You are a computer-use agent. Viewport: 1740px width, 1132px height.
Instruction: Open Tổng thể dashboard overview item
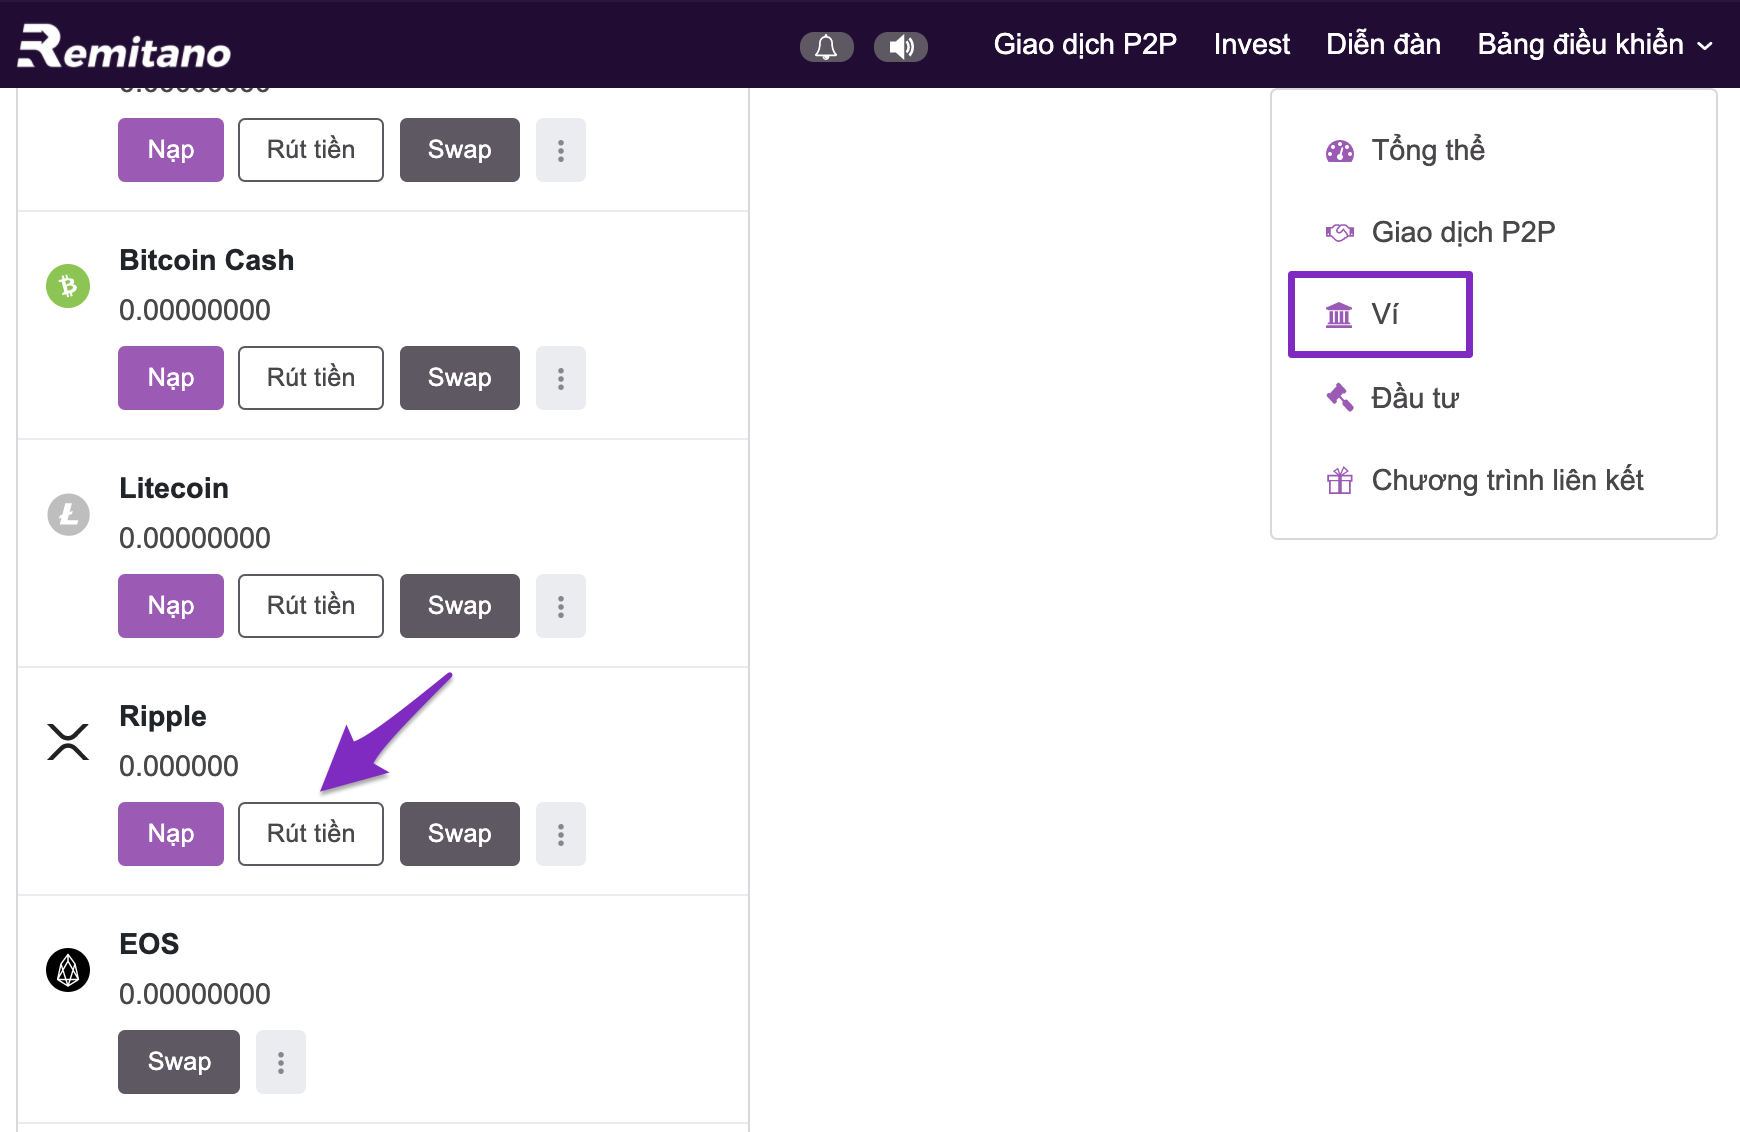[1427, 150]
